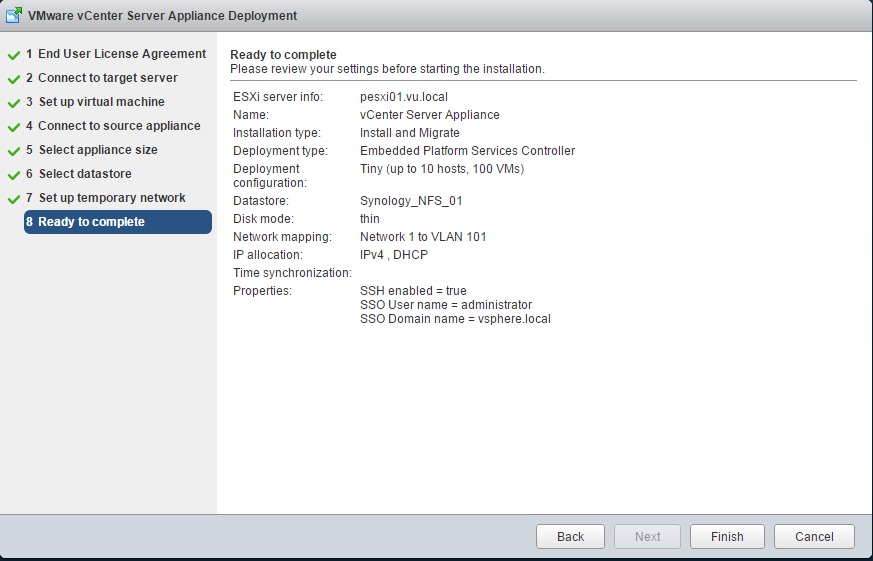Click green checkmark beside Select datastore

(x=14, y=175)
